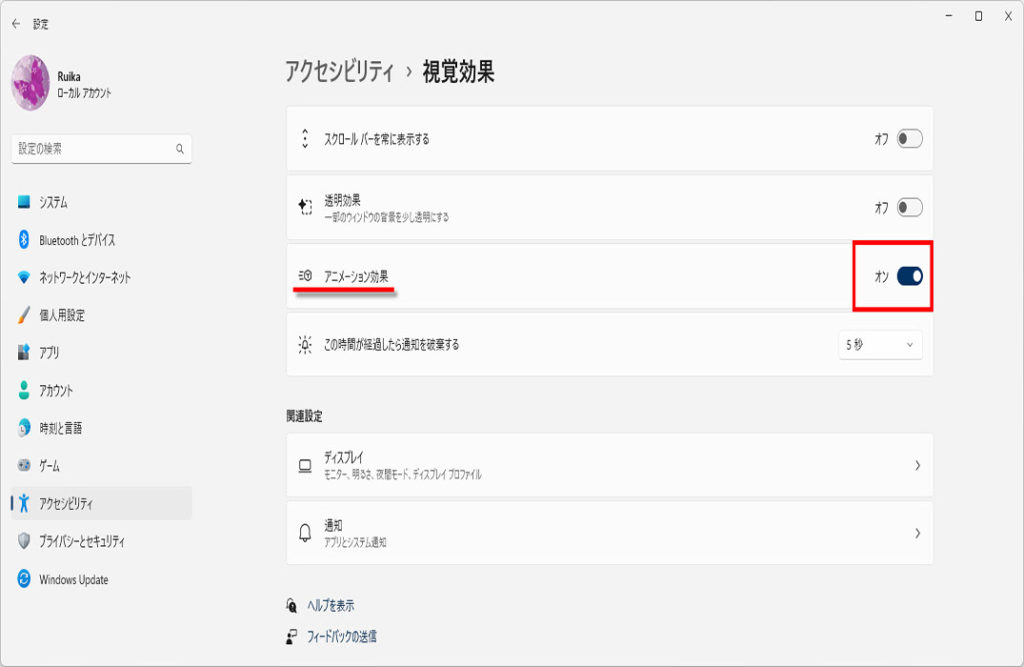
Task: Expand ディスプレイ related setting chevron
Action: (x=917, y=466)
